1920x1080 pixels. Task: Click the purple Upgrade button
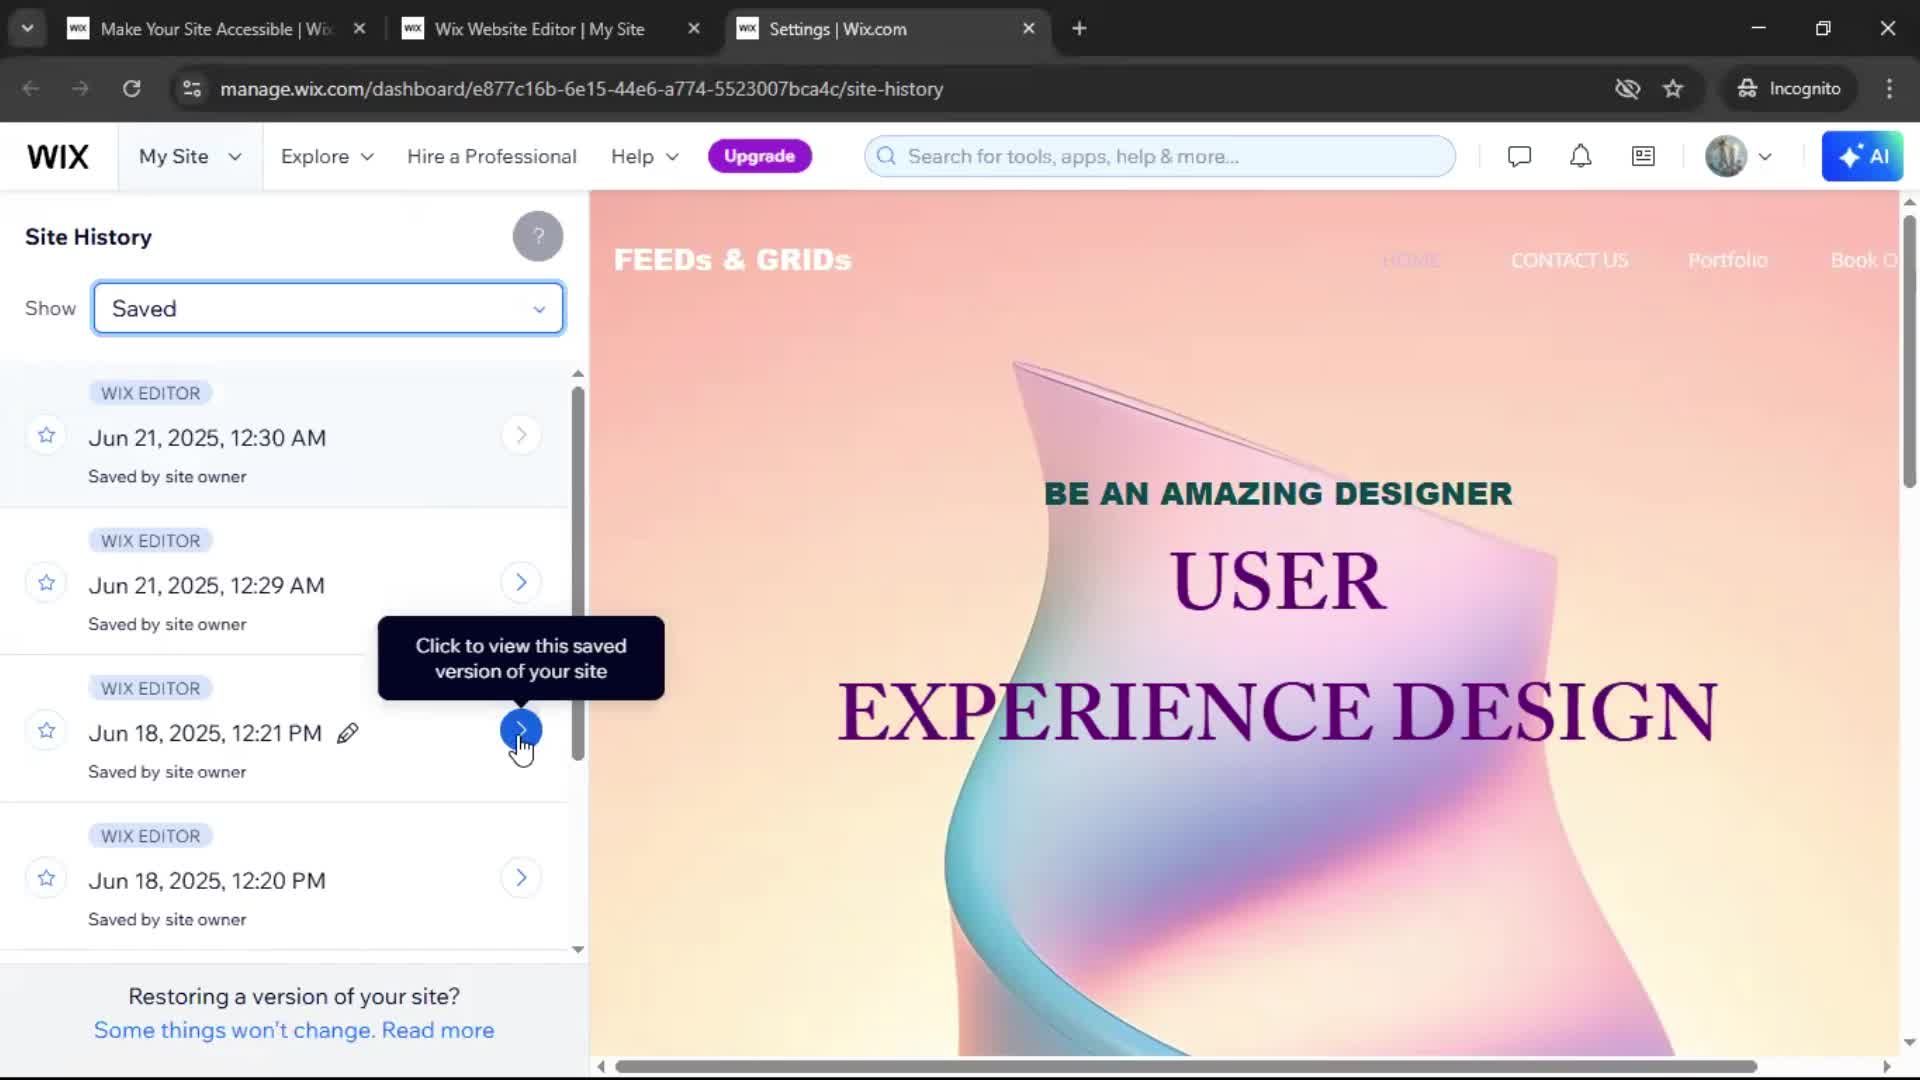tap(759, 156)
